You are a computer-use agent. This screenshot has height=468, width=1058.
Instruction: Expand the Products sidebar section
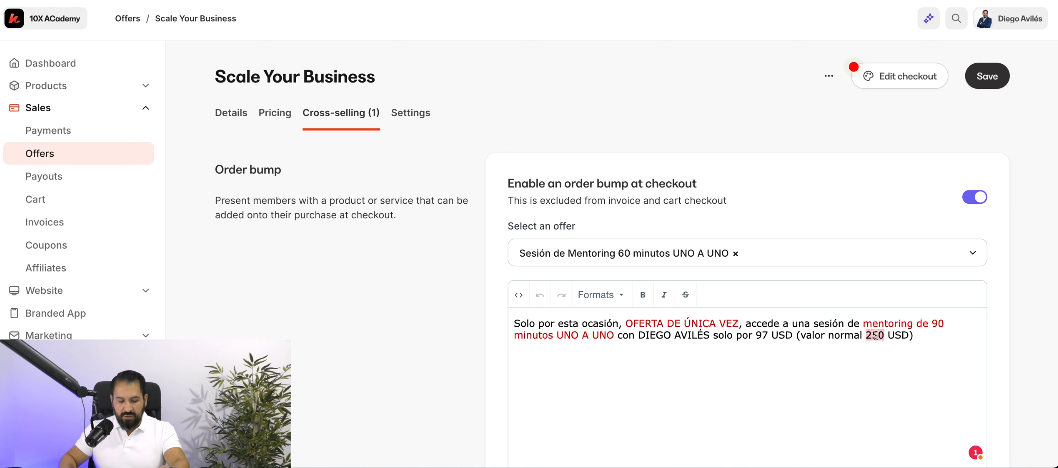146,86
